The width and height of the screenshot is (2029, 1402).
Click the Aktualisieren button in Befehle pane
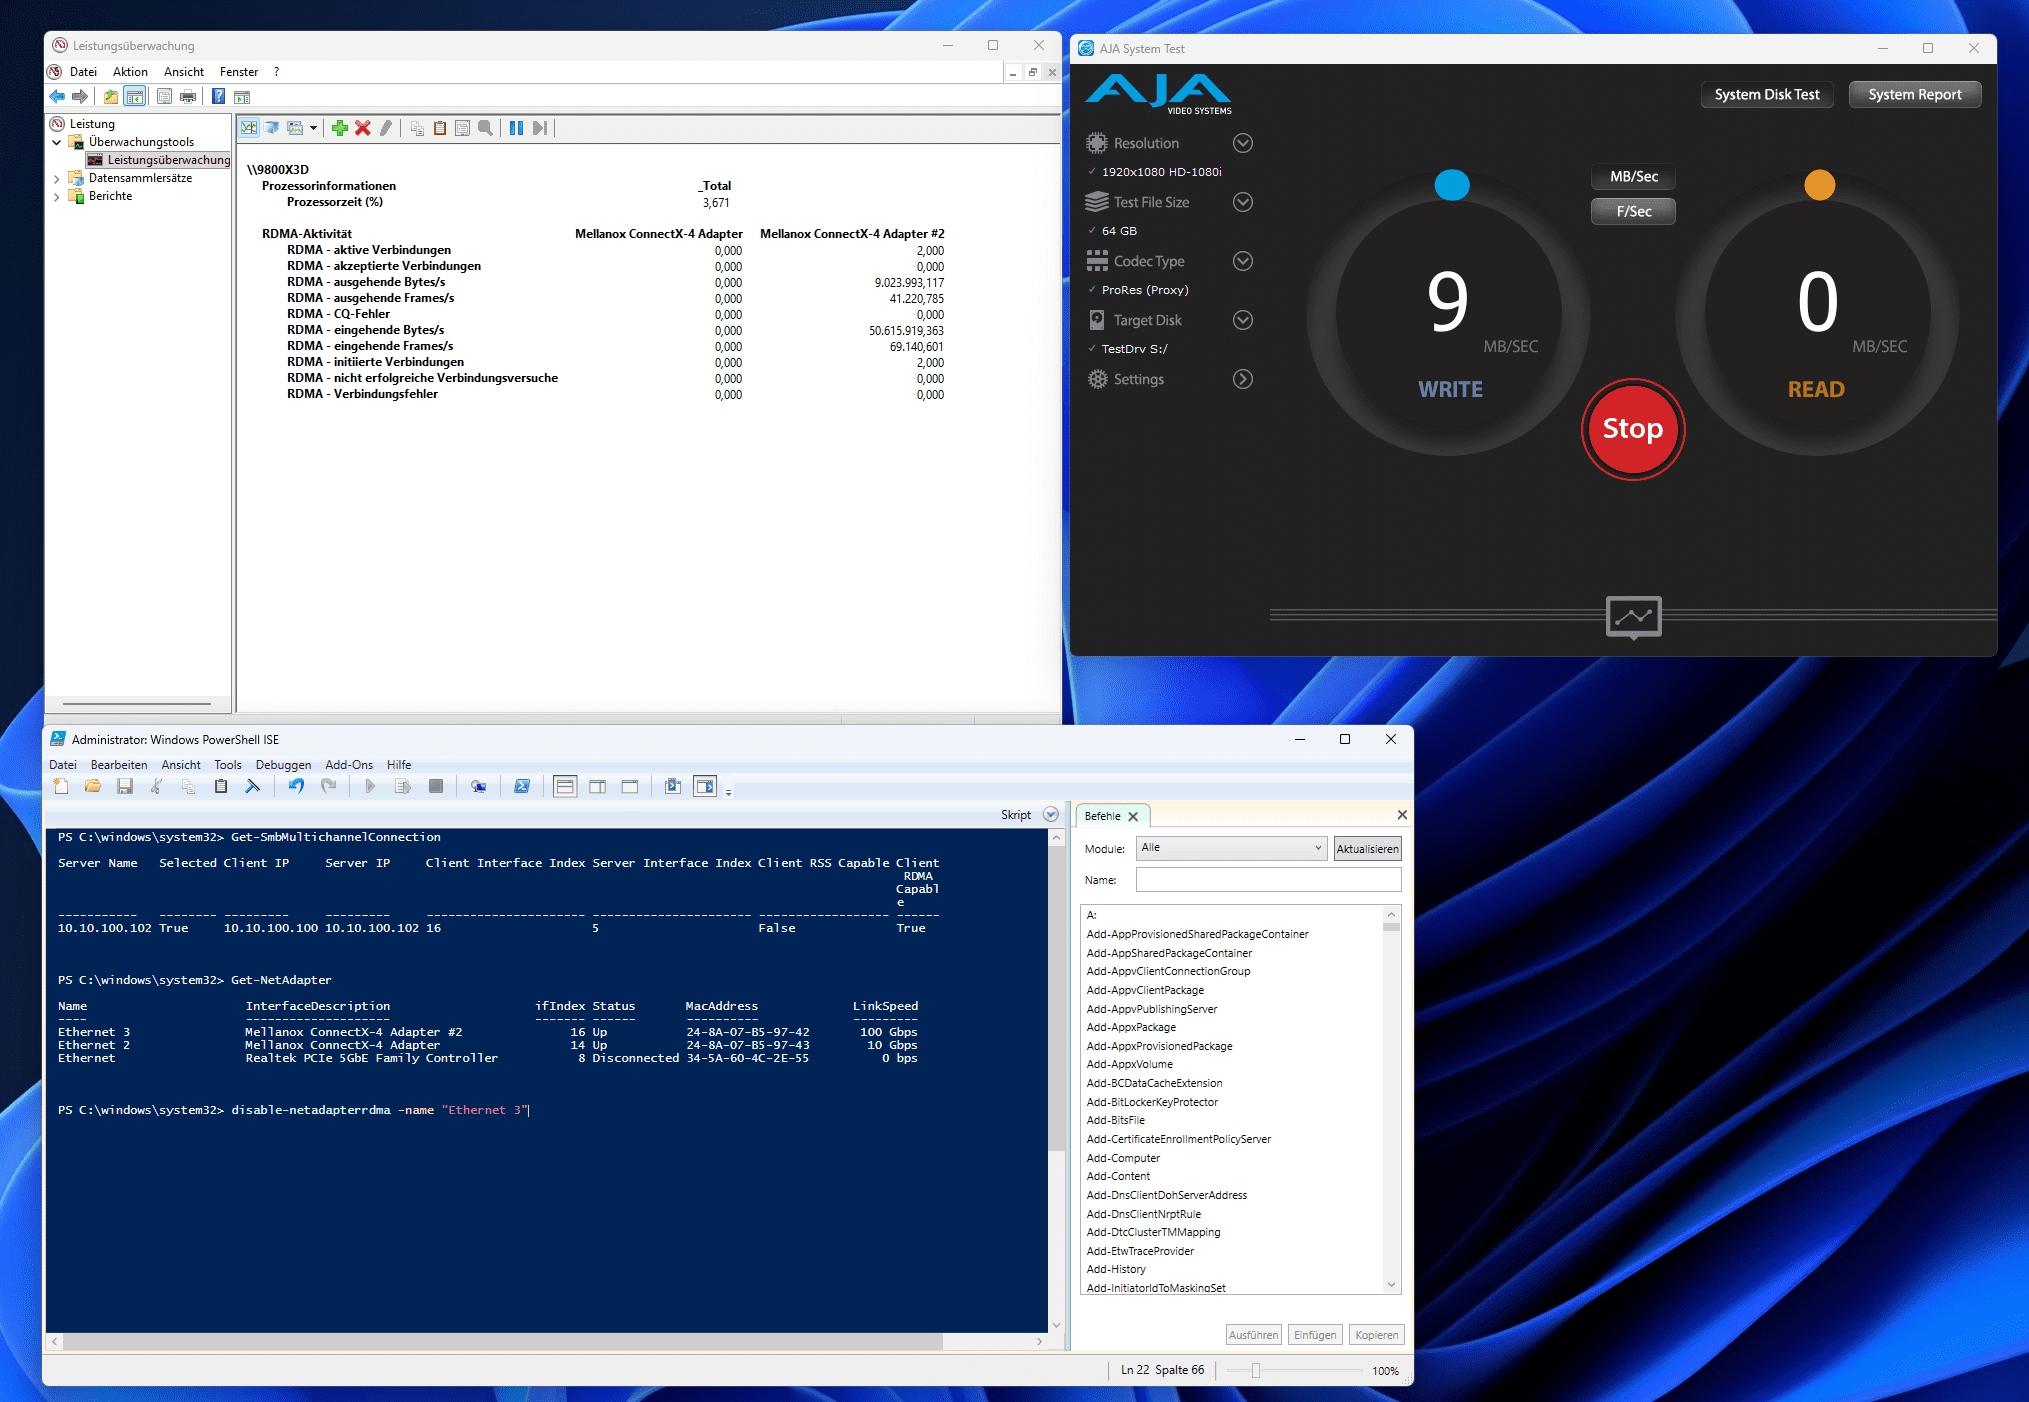(x=1368, y=849)
